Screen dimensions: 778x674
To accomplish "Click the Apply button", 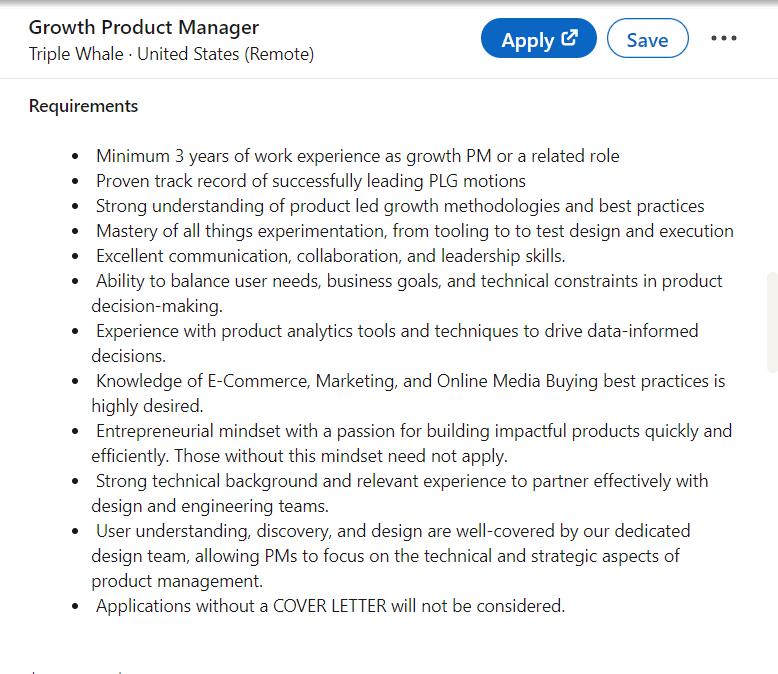I will pyautogui.click(x=527, y=40).
